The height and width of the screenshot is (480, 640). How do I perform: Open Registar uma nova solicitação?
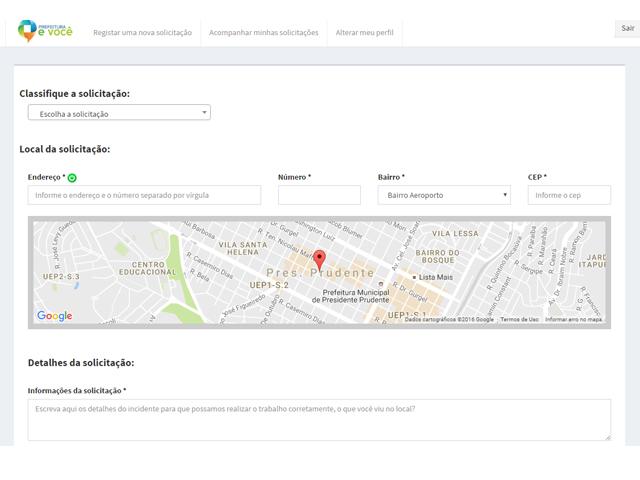coord(142,33)
